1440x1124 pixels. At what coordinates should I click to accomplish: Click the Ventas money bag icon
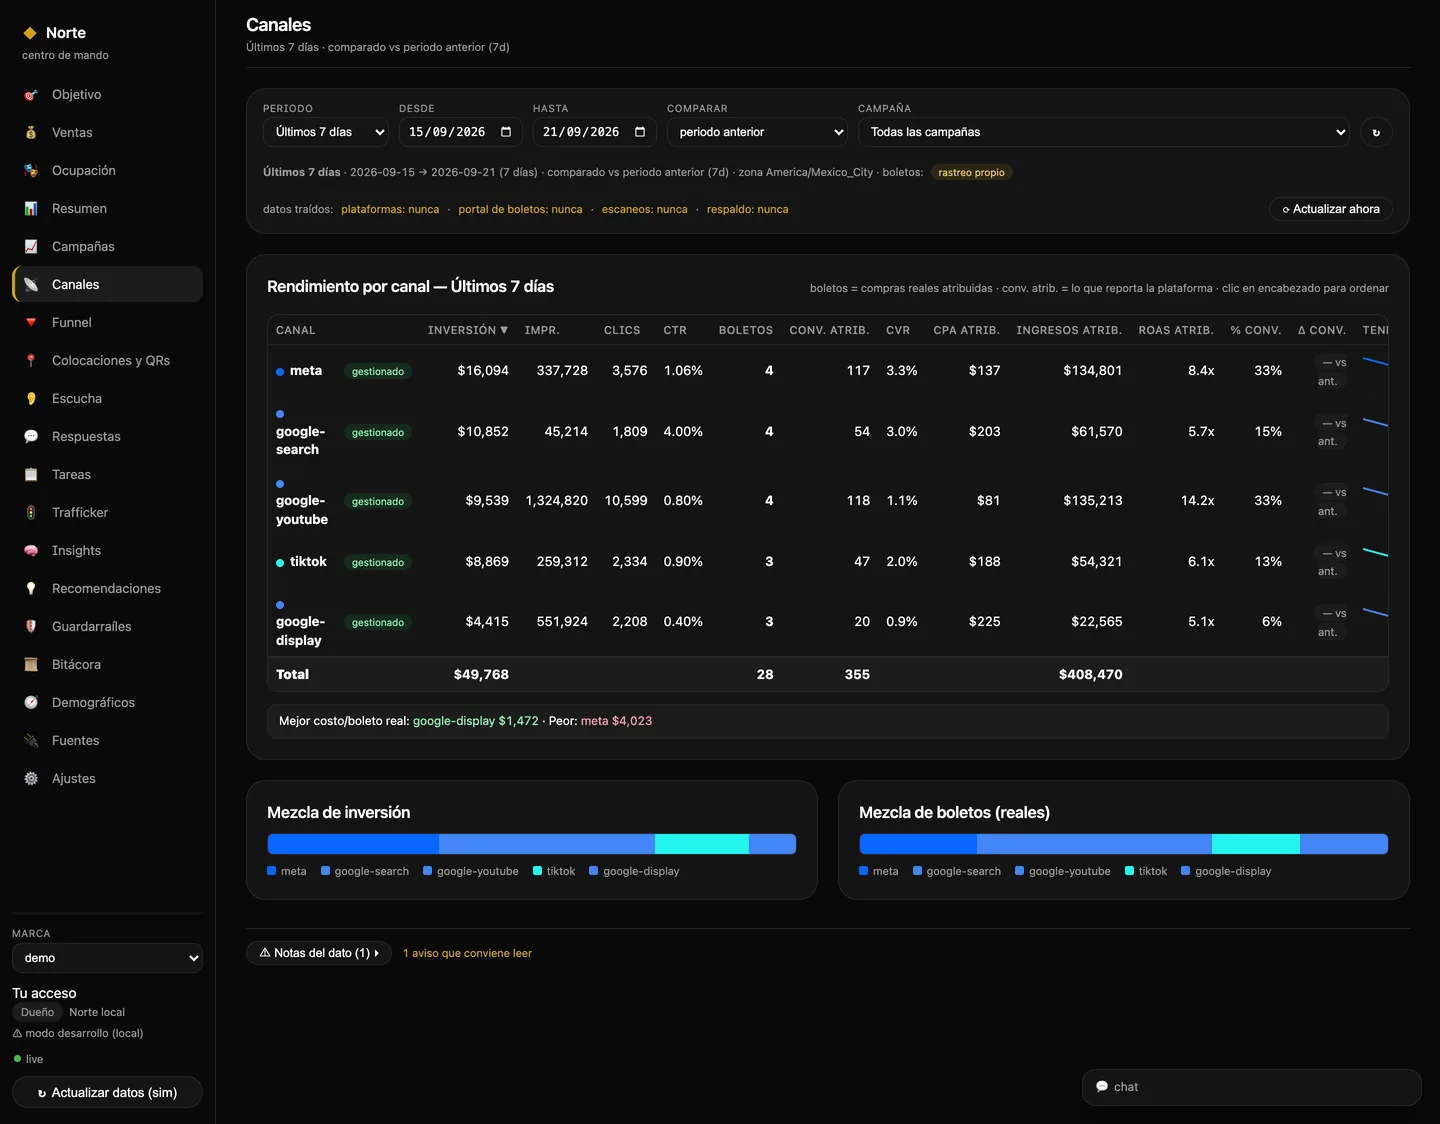point(31,133)
